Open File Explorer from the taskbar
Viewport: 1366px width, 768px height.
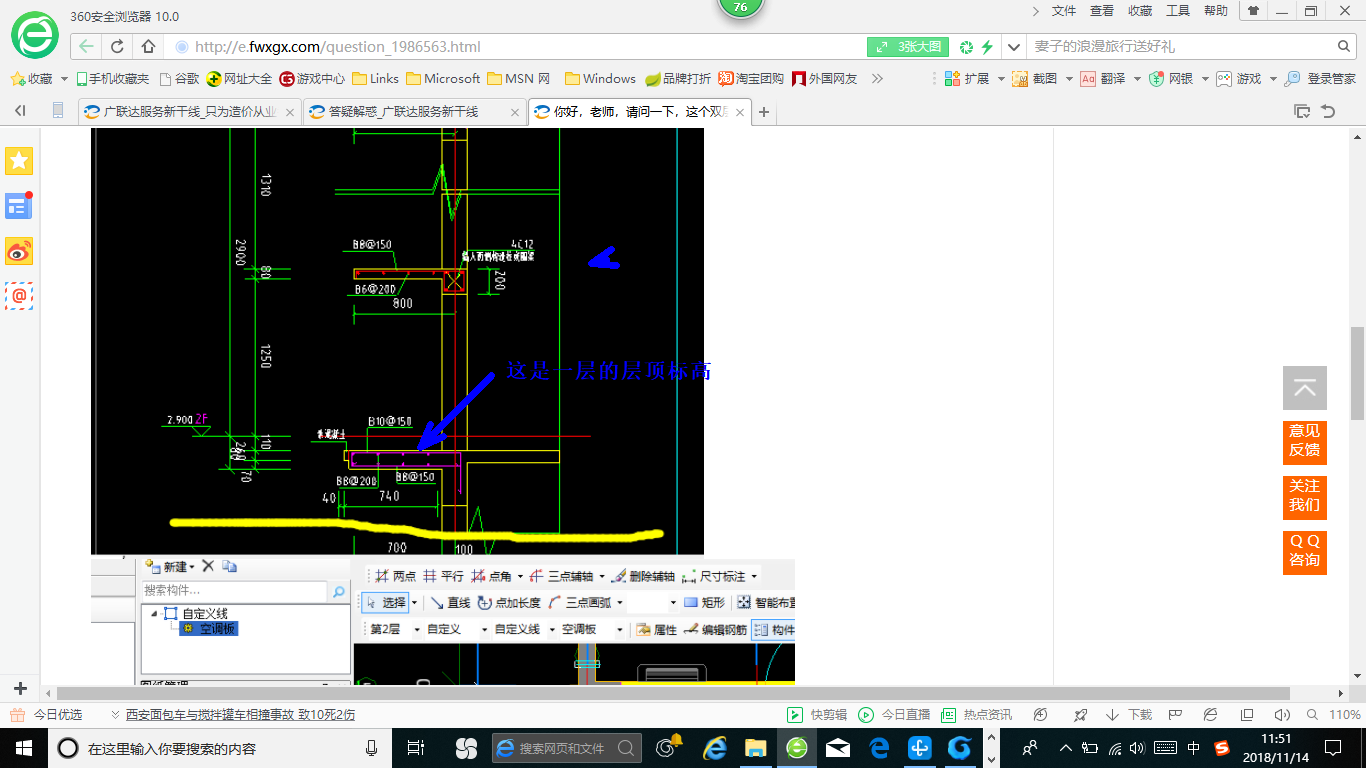755,748
